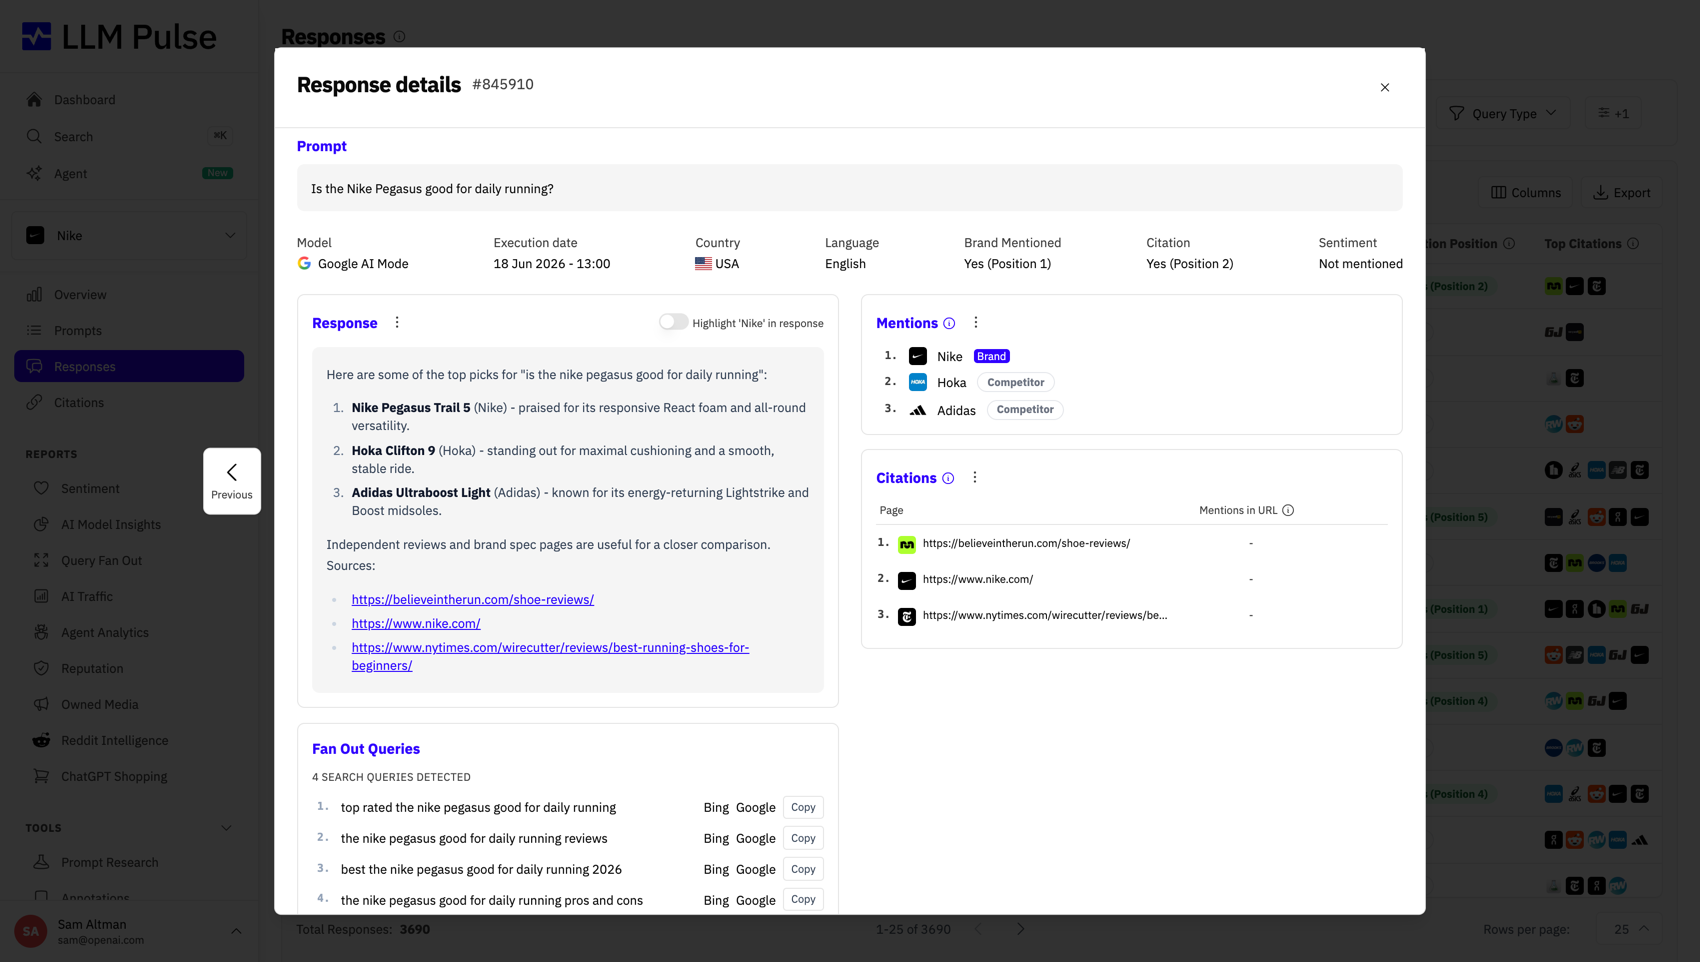Open the Columns settings button
1700x962 pixels.
[1526, 193]
